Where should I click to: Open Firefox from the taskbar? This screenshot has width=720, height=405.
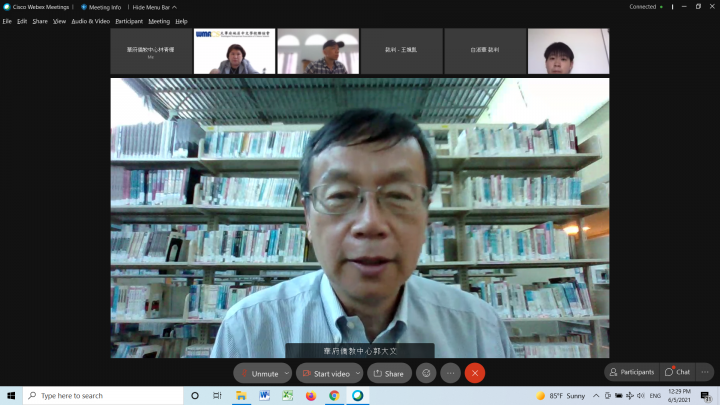pos(311,396)
